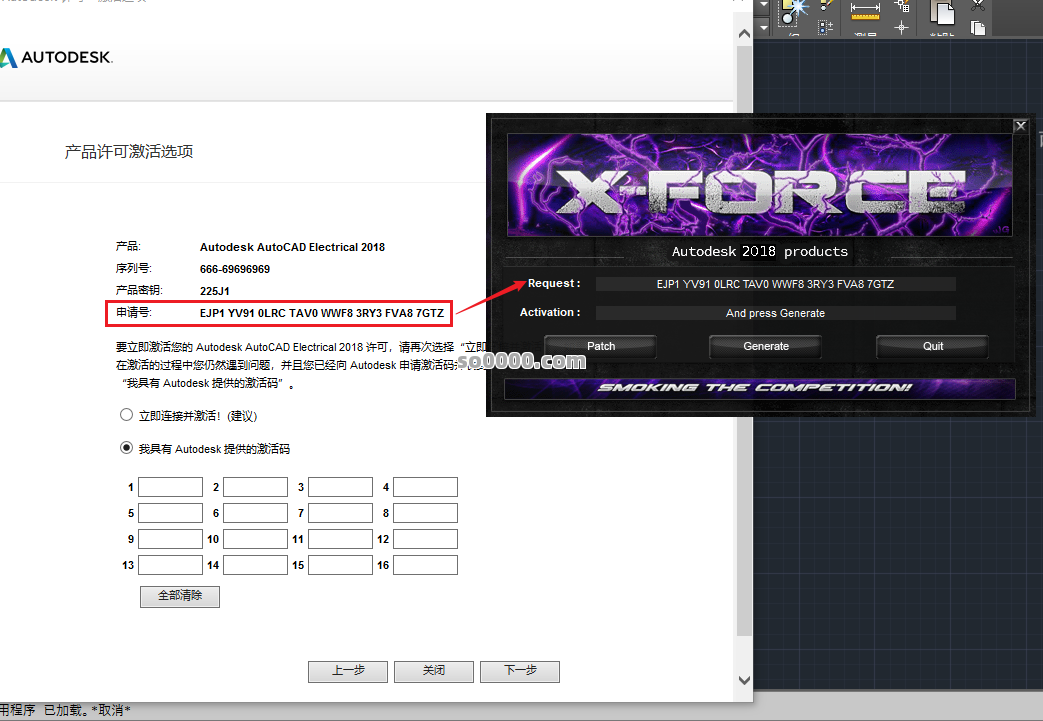Click activation code field 2
The image size is (1043, 721).
pos(255,487)
